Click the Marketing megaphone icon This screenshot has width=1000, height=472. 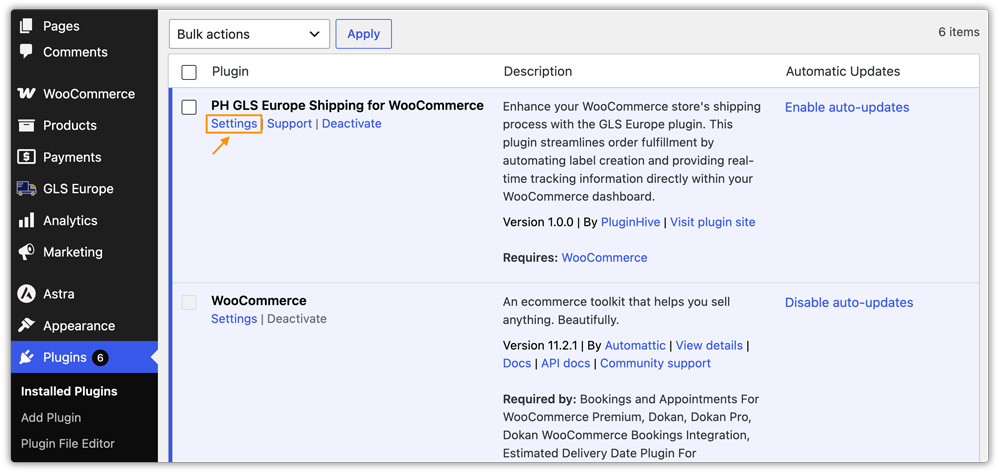(26, 252)
